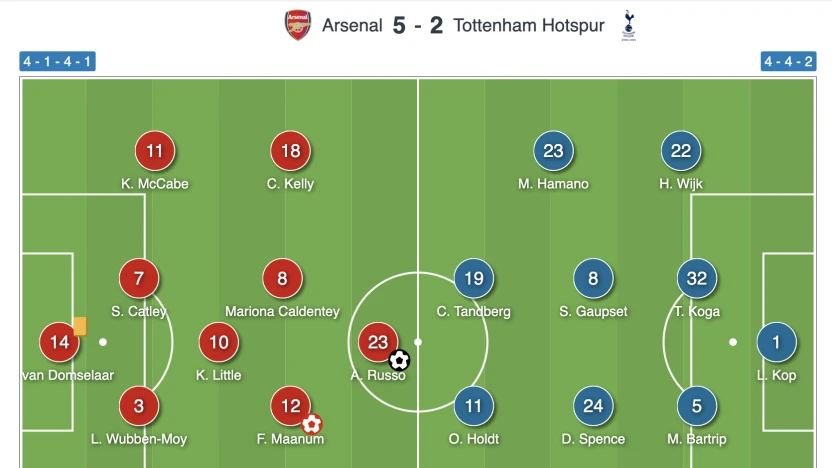This screenshot has height=468, width=832.
Task: Click goal icon on F. Maanum
Action: point(312,424)
